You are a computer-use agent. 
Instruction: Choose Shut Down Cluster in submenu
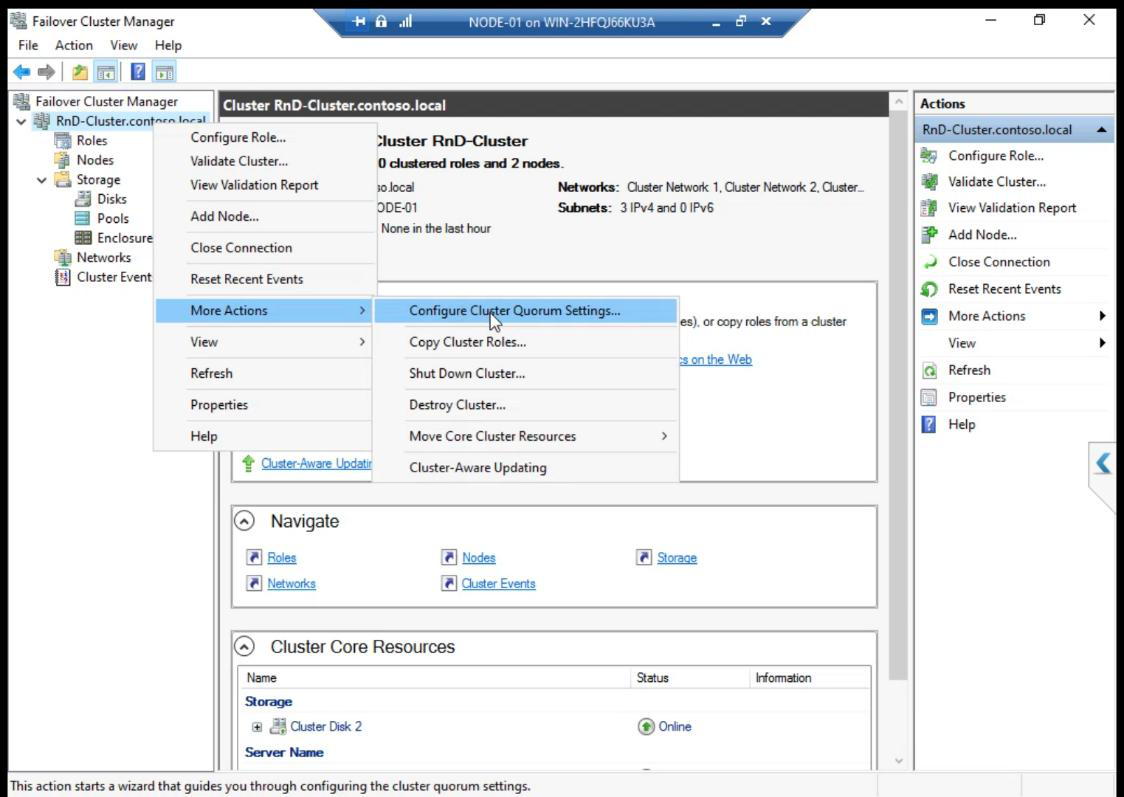tap(526, 373)
